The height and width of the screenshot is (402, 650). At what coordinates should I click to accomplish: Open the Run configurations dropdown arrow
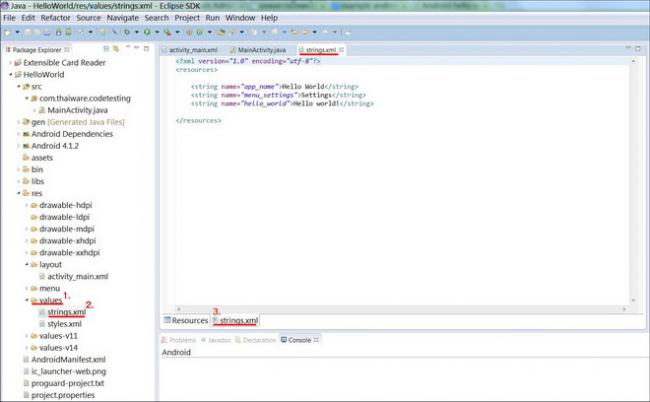(x=157, y=32)
